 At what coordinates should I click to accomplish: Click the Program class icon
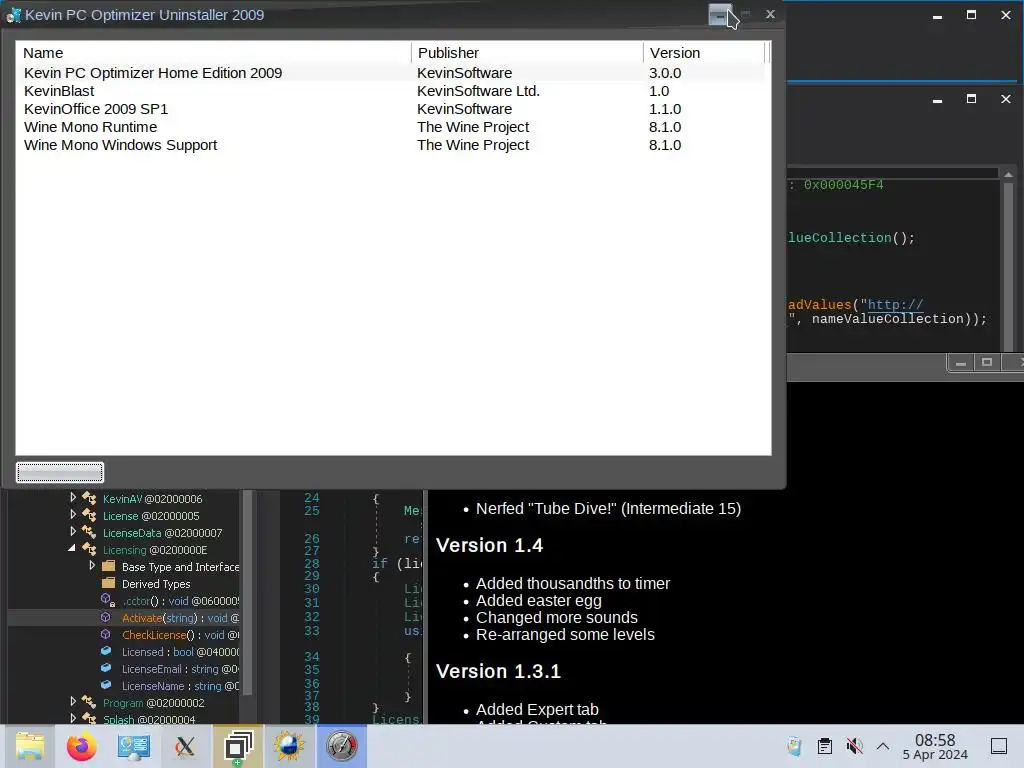point(89,702)
